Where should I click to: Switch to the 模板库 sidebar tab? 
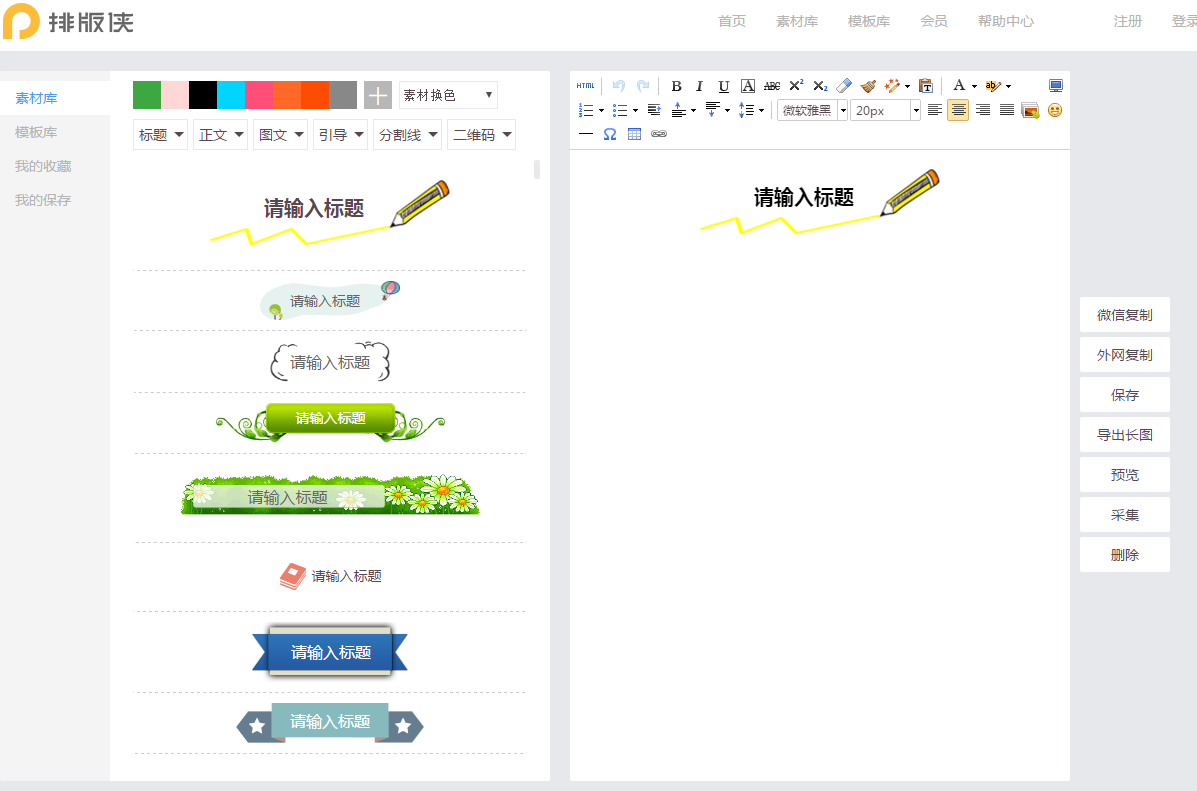tap(36, 132)
